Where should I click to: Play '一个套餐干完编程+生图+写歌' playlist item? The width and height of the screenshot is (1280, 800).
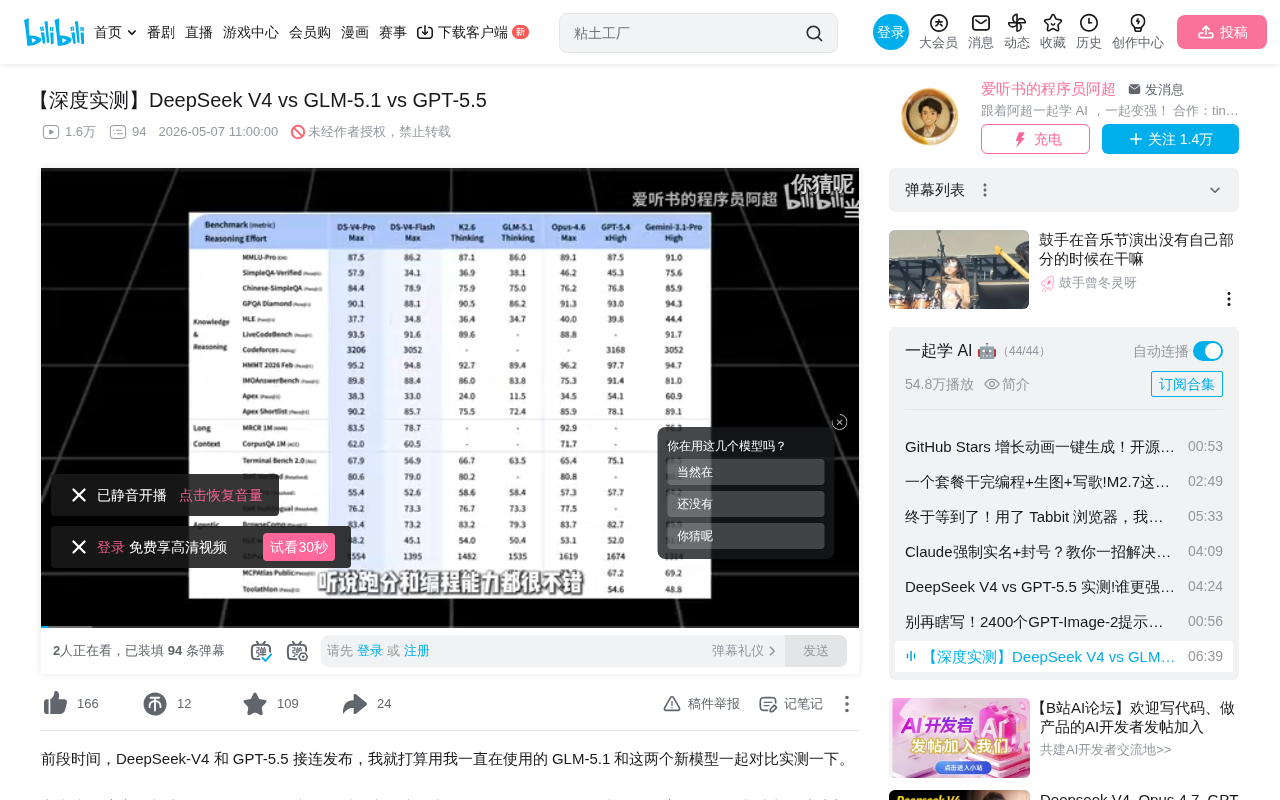[x=1064, y=481]
